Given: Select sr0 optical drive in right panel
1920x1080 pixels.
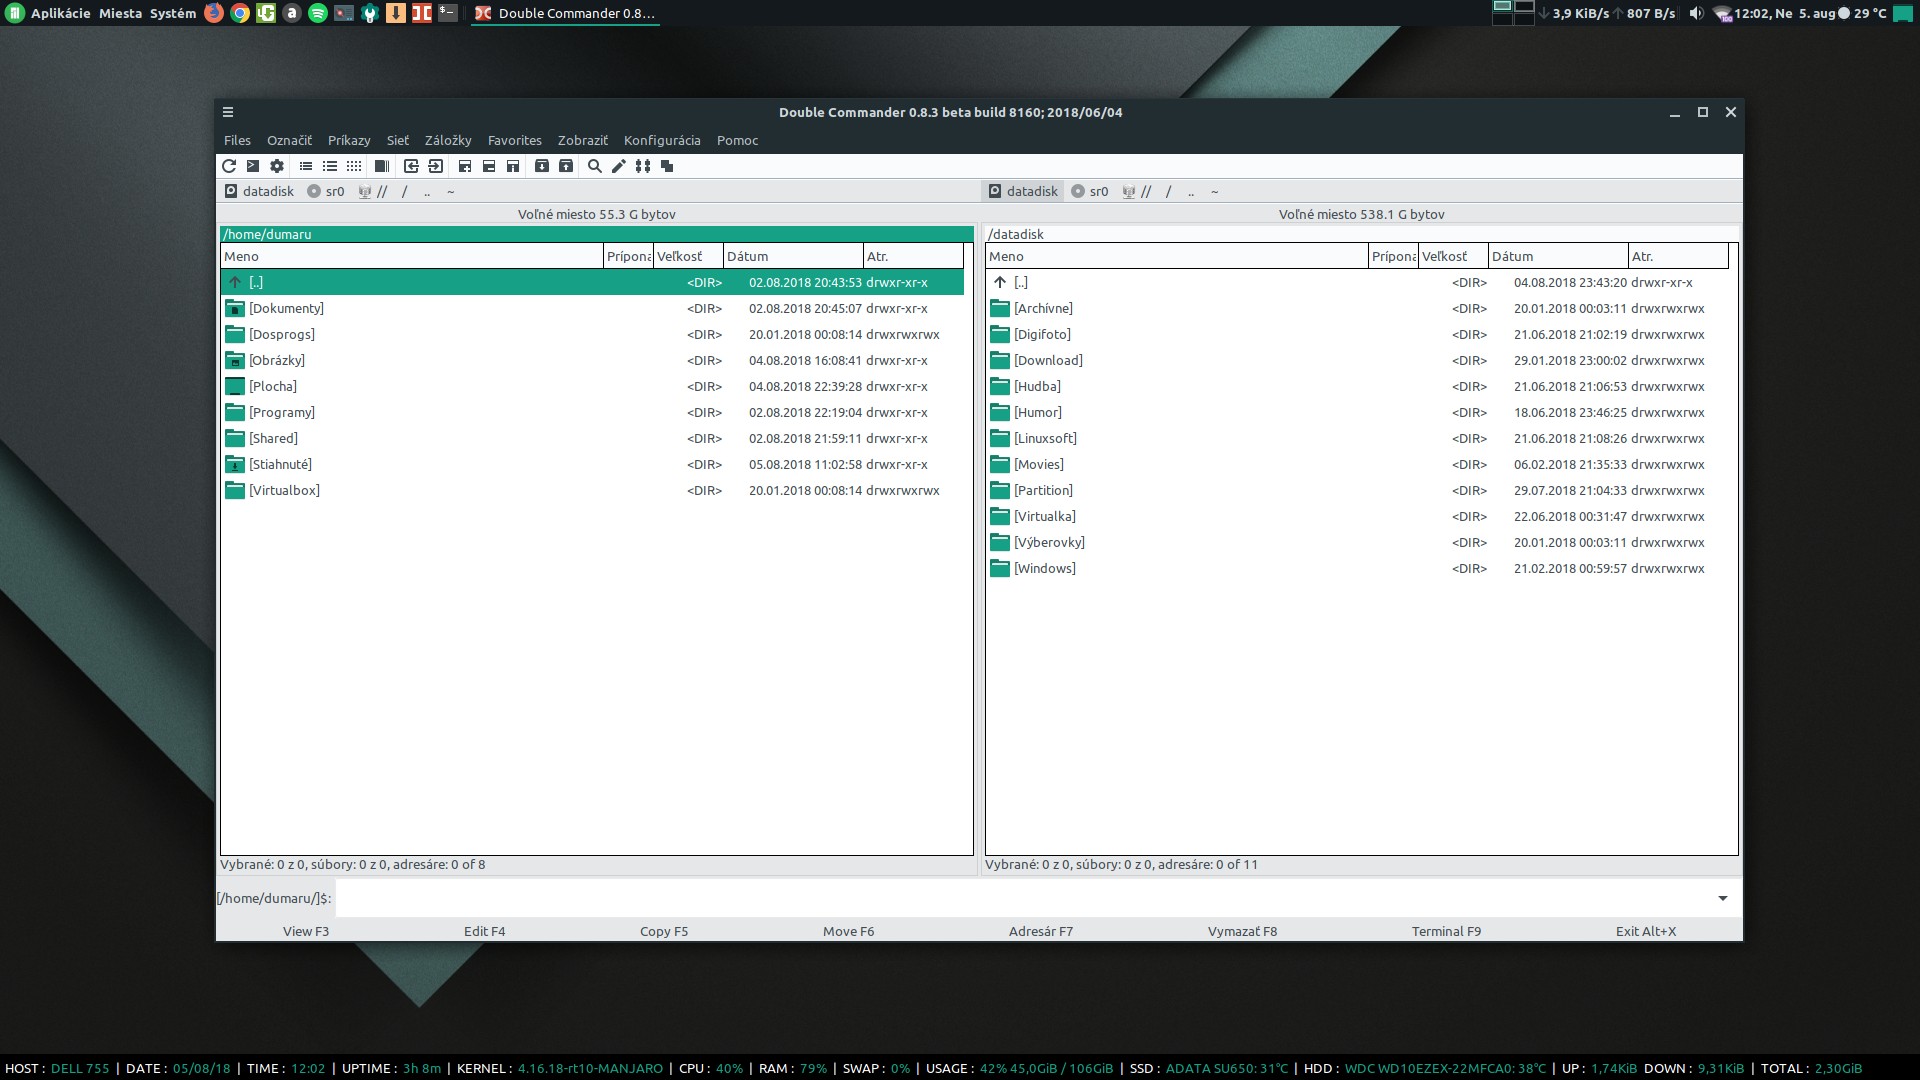Looking at the screenshot, I should [1090, 191].
